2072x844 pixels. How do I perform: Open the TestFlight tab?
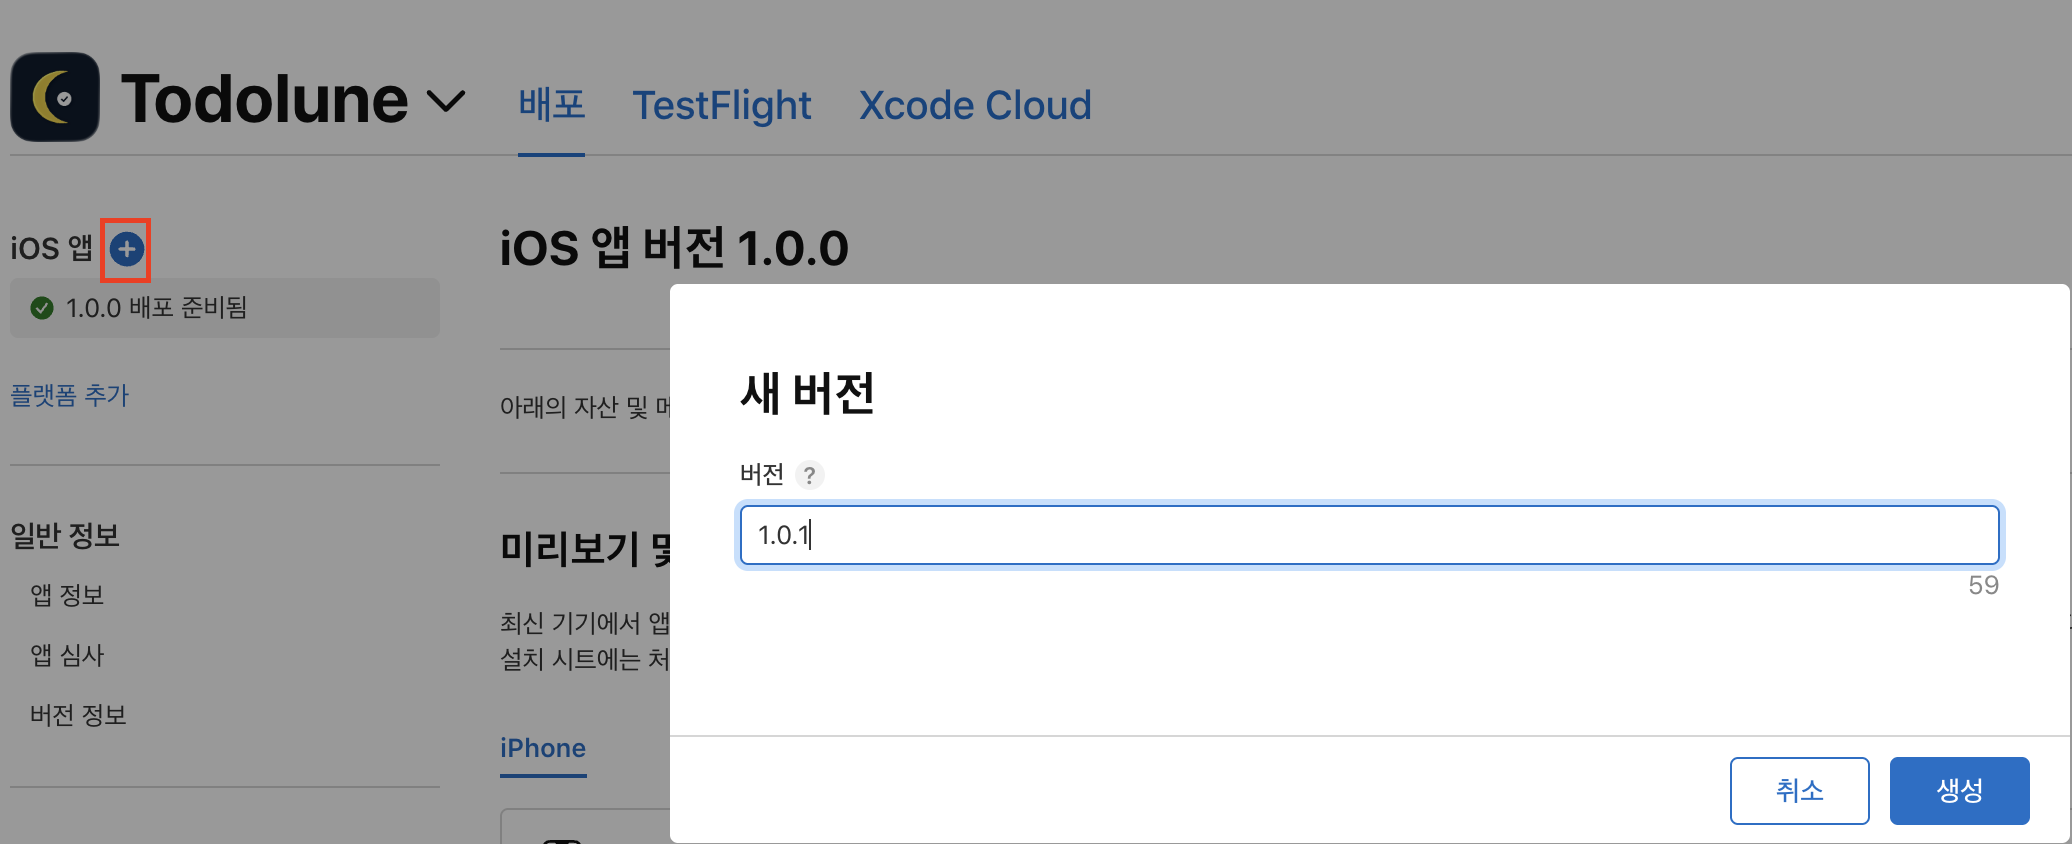click(722, 105)
